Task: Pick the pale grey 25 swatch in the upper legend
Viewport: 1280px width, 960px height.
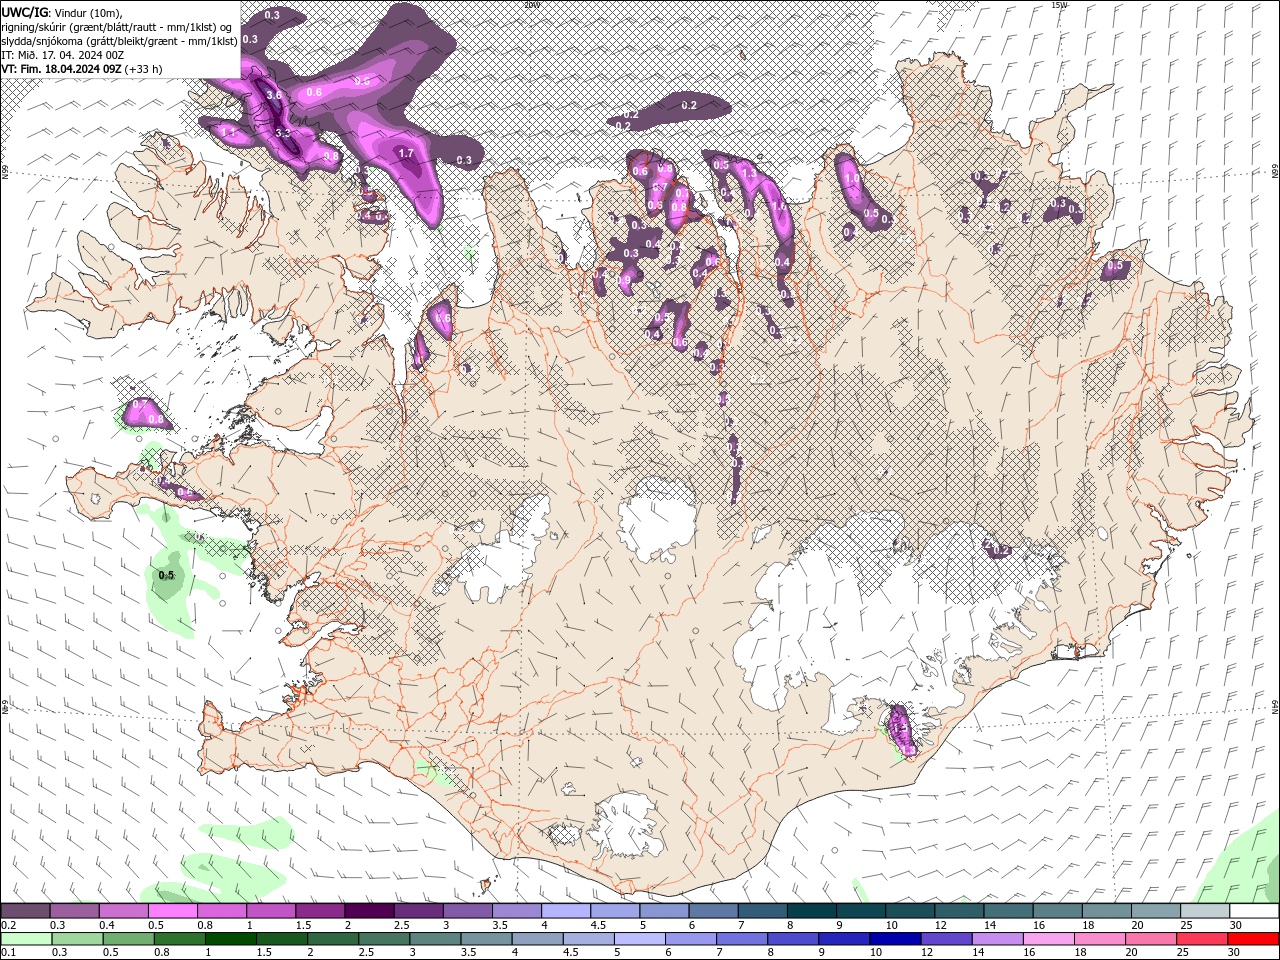Action: pyautogui.click(x=1205, y=911)
